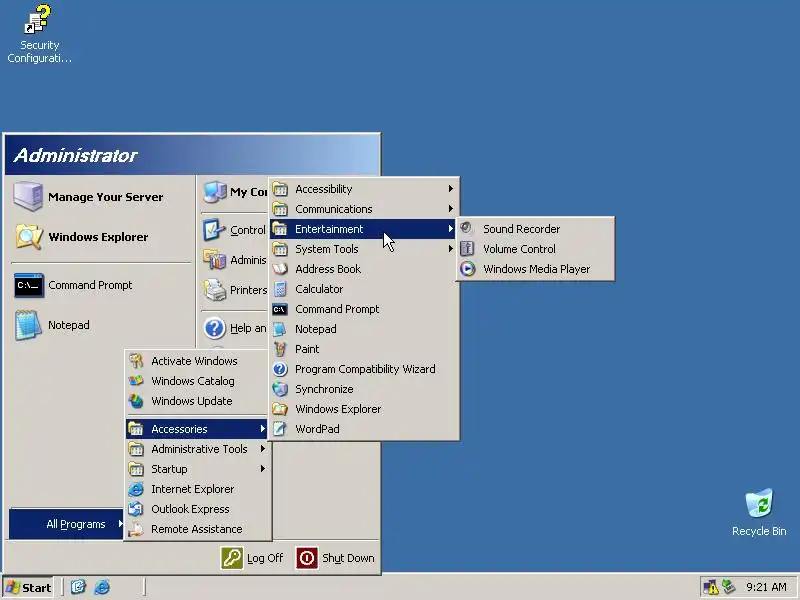Click Internet Explorer icon in All Programs list

[x=136, y=489]
